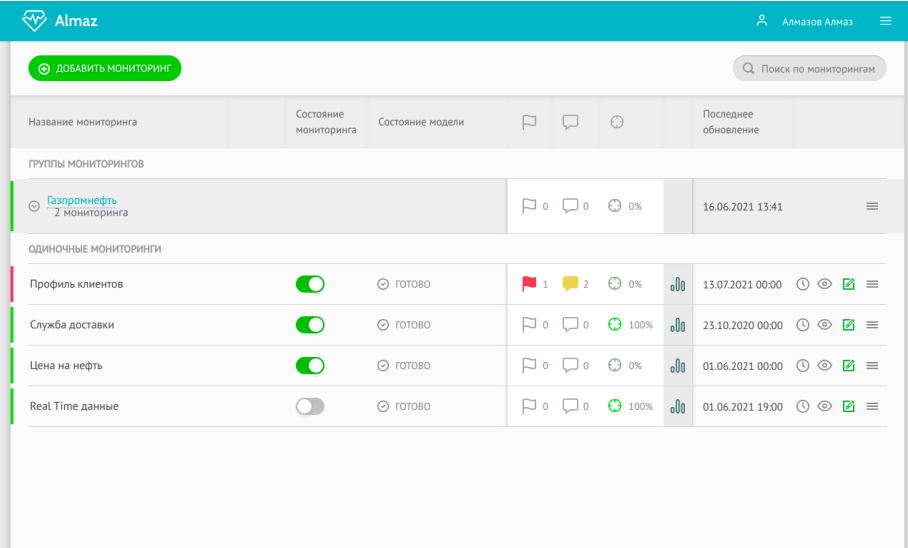Click history clock icon for Цена на нефть
The image size is (908, 548).
(x=802, y=366)
